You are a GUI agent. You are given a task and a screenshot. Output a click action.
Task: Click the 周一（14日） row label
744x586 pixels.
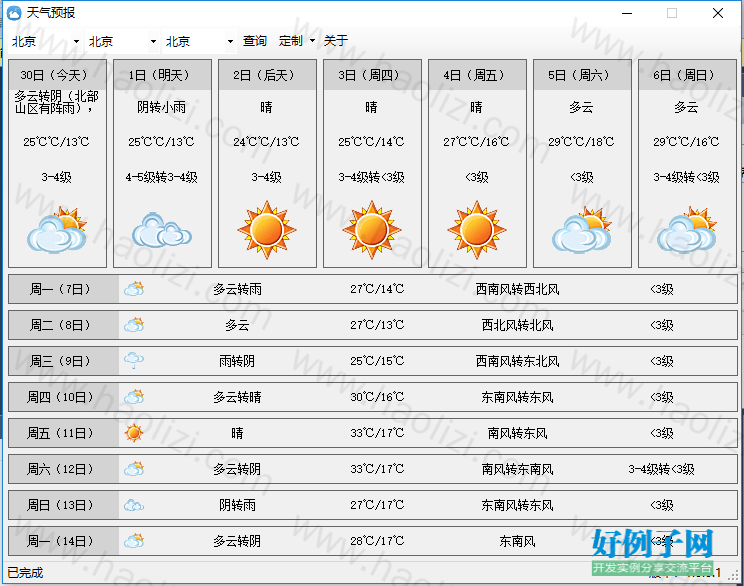[64, 541]
